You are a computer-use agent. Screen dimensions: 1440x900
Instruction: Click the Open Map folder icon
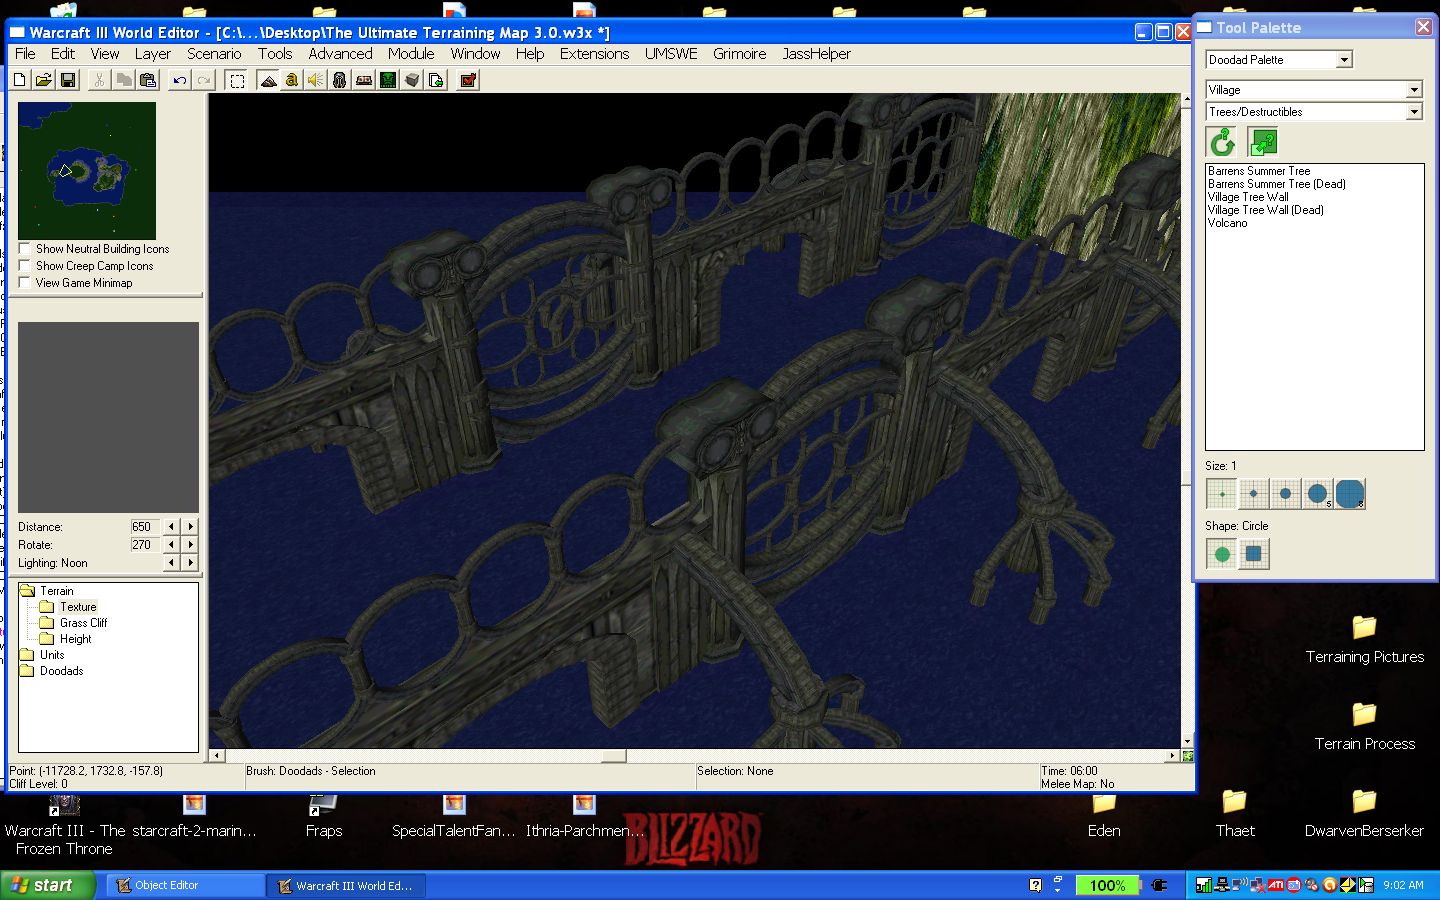coord(44,80)
